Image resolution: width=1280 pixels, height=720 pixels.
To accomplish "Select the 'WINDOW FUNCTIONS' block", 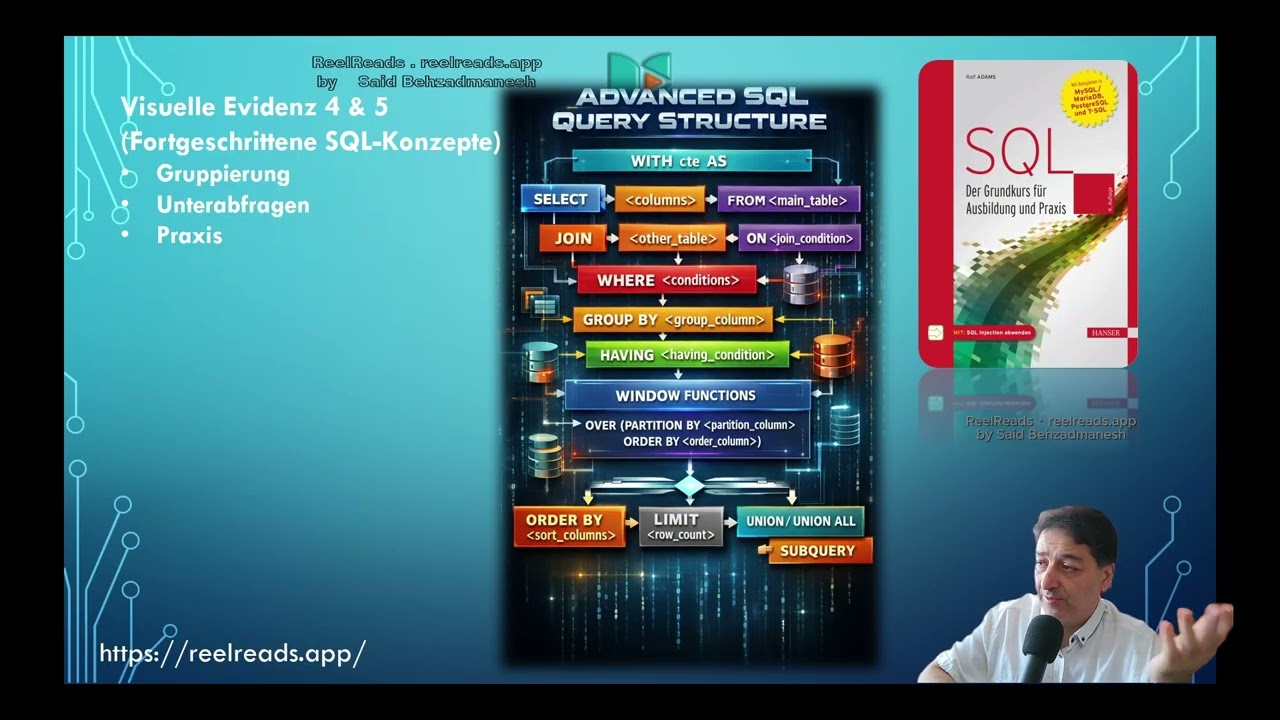I will pos(687,395).
